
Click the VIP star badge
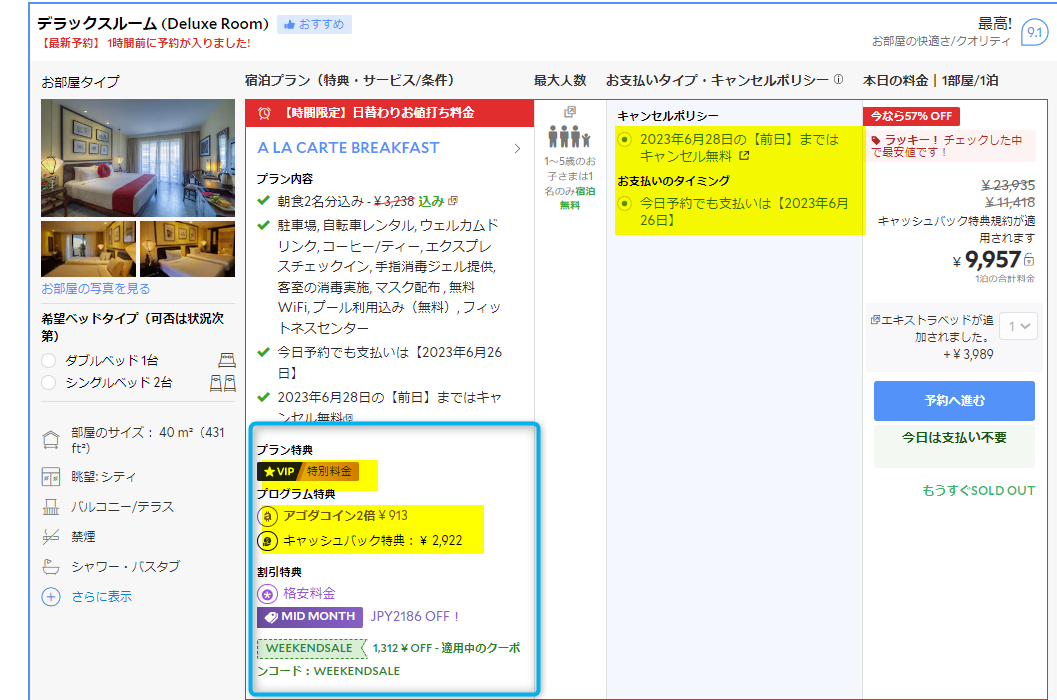279,471
